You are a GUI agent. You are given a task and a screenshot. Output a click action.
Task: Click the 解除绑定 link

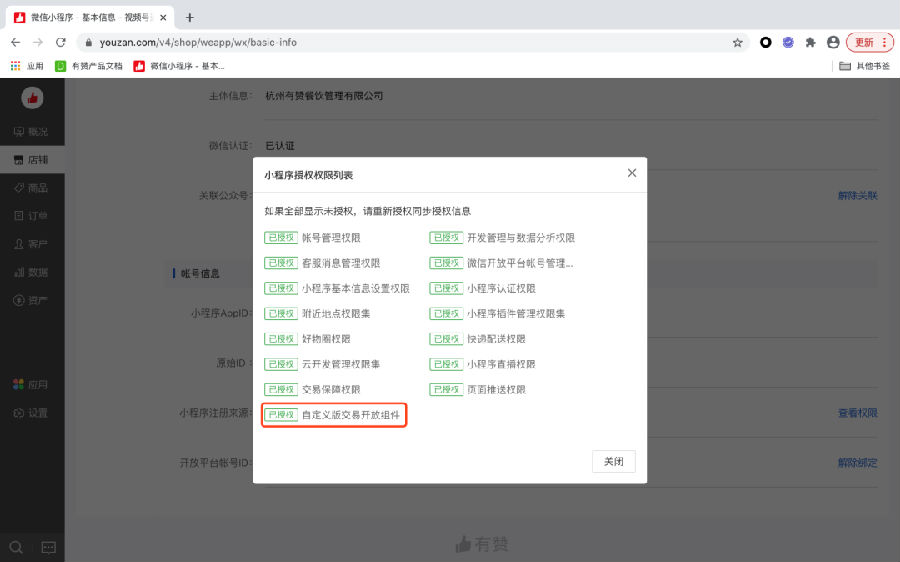tap(858, 463)
